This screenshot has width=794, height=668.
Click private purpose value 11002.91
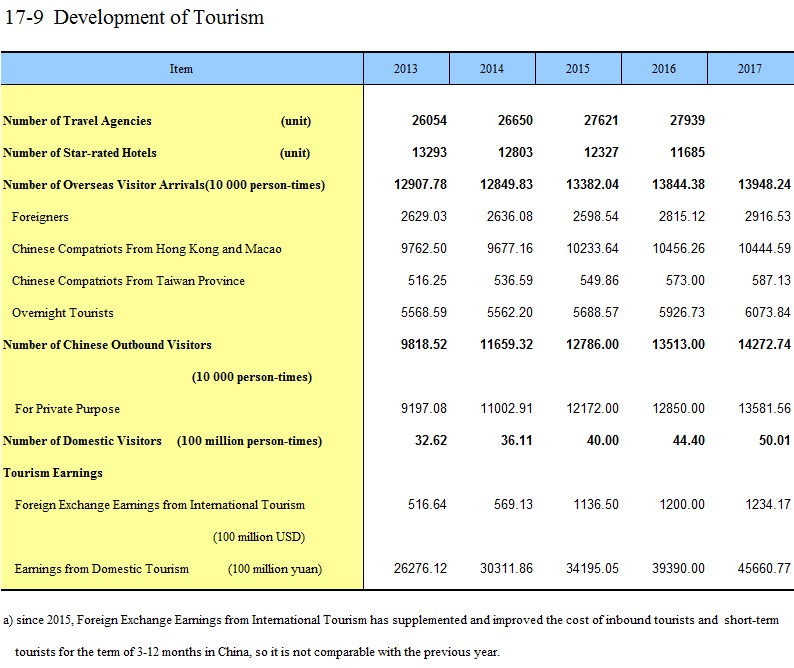point(506,408)
